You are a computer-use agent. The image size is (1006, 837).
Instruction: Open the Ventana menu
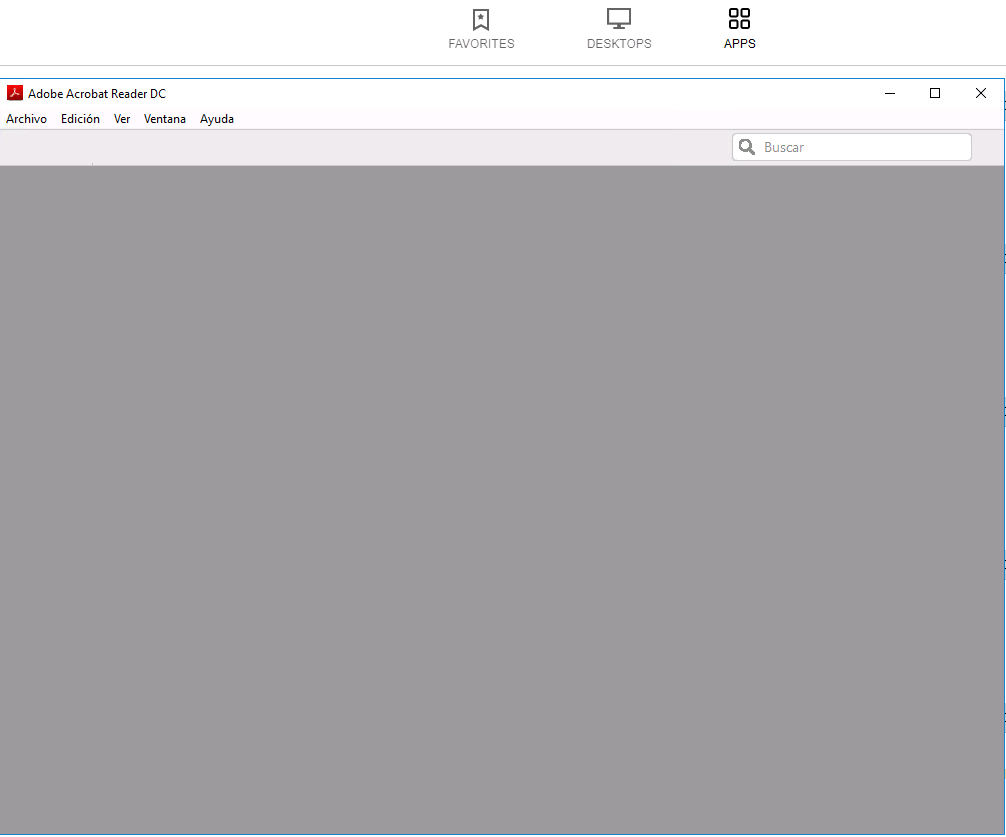(164, 118)
